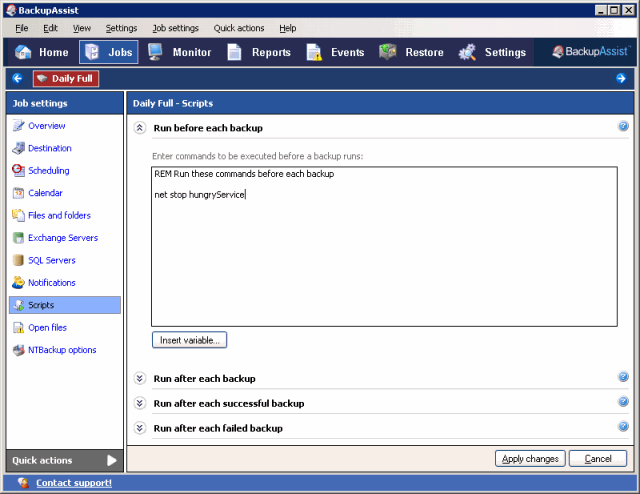
Task: Click into the pre-backup commands text box
Action: pos(384,247)
